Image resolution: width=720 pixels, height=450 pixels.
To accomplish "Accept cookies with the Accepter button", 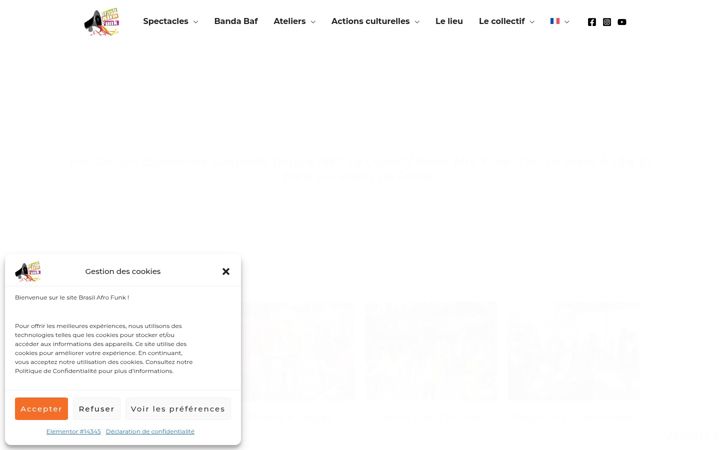I will coord(41,409).
